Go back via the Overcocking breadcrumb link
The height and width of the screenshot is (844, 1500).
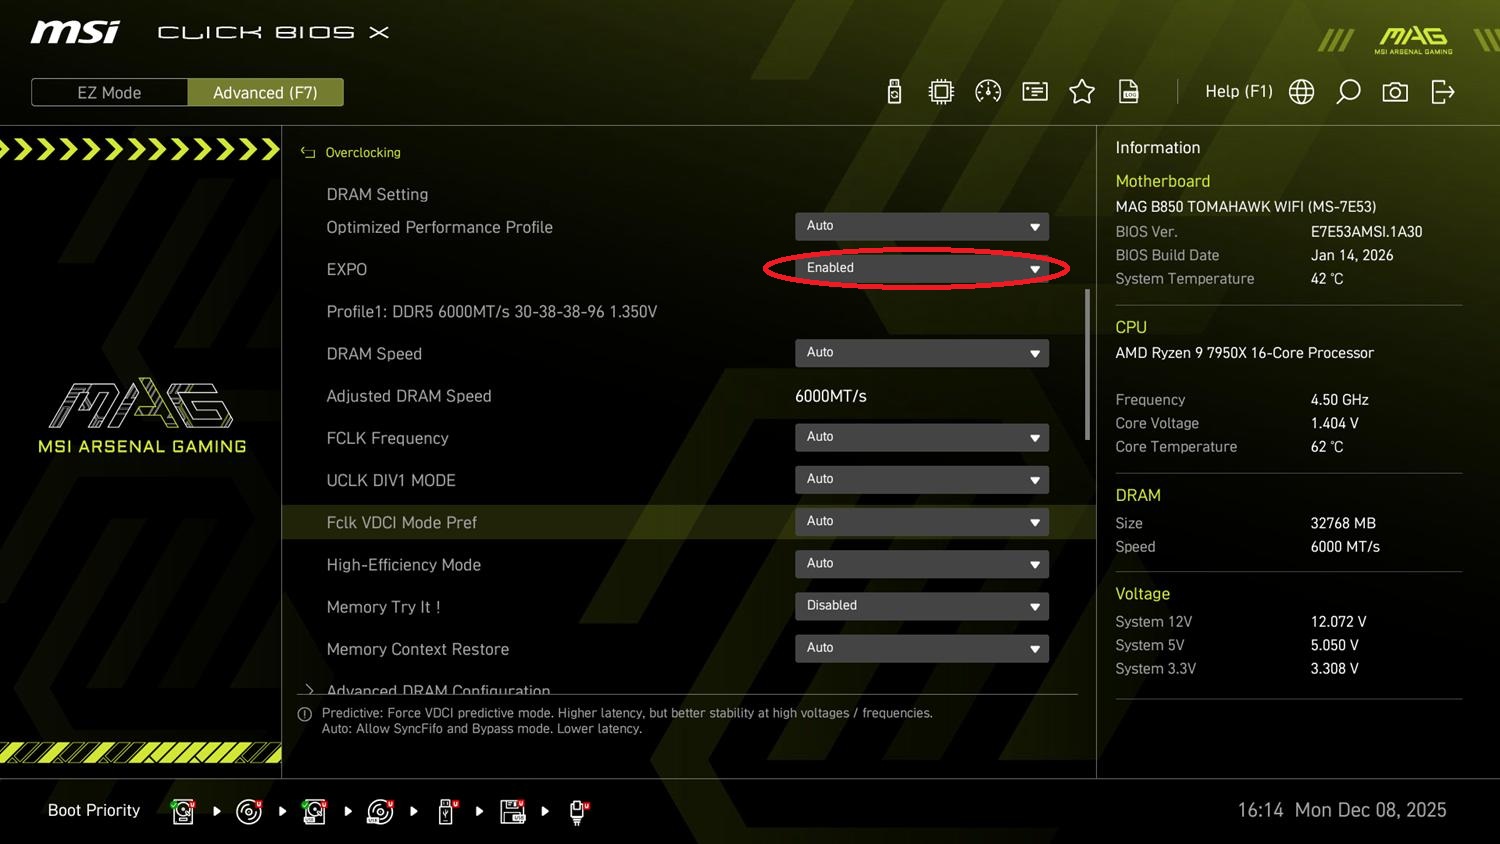pos(362,153)
